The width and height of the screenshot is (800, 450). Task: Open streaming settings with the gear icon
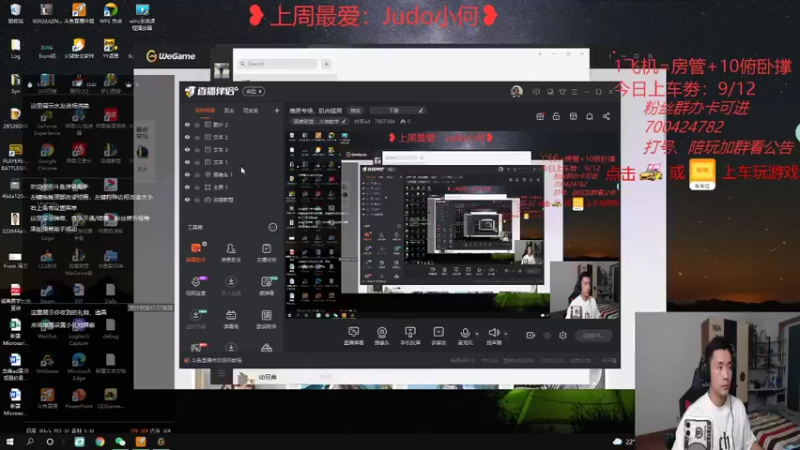click(563, 336)
